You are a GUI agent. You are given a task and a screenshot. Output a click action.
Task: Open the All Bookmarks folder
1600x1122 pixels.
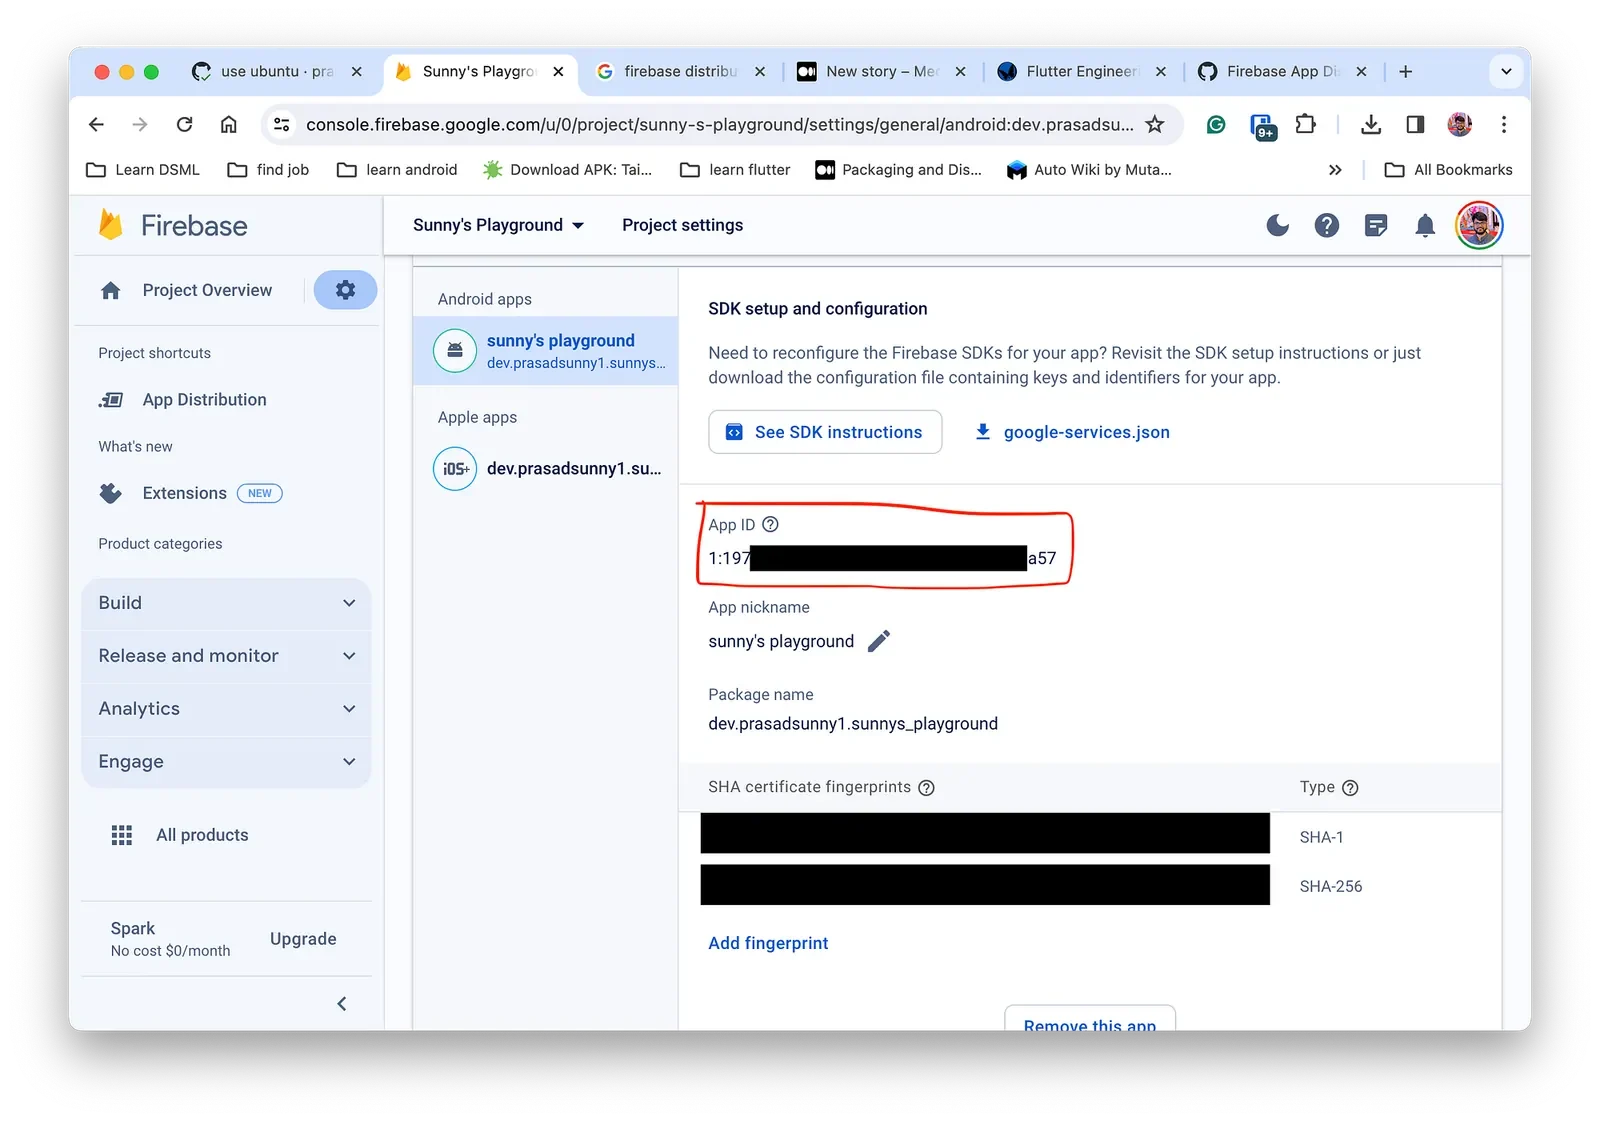pos(1448,170)
